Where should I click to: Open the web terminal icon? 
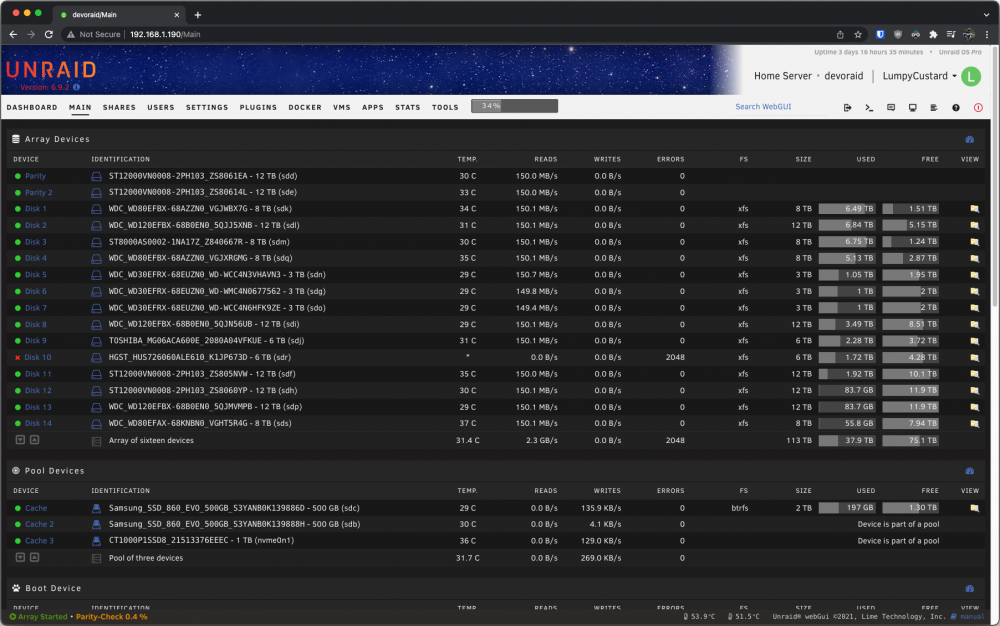[869, 108]
